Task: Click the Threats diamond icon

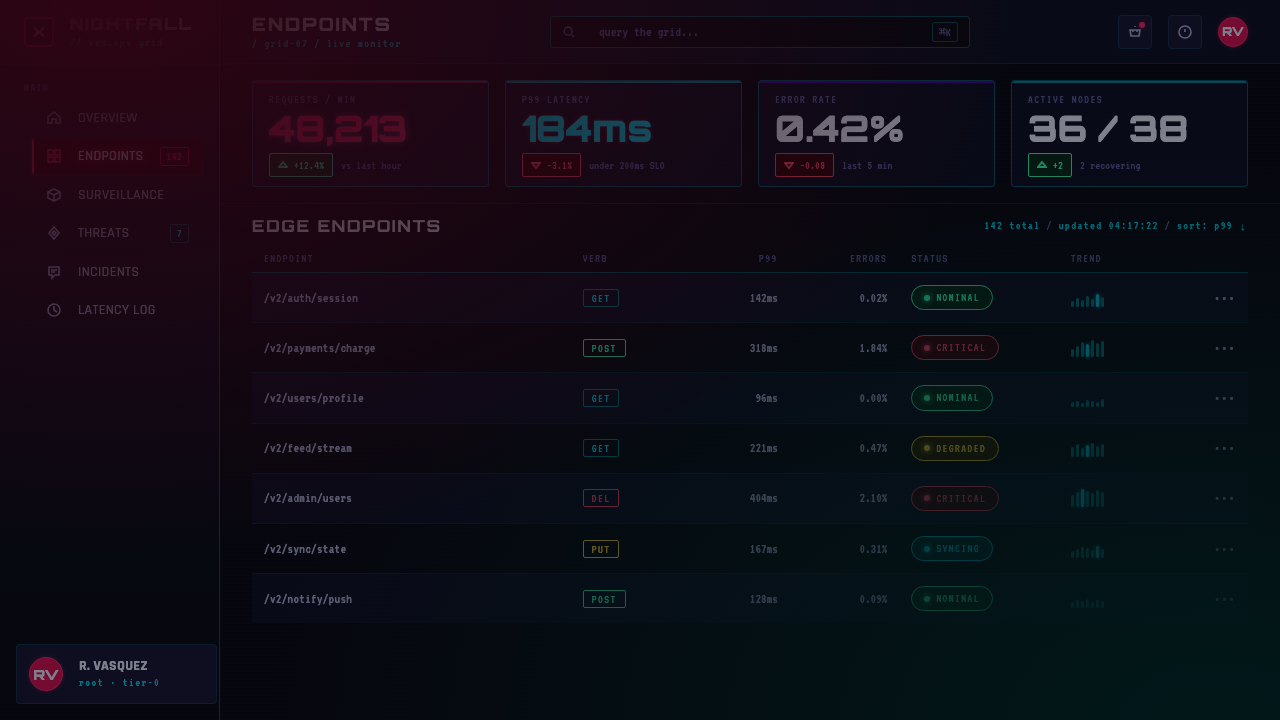Action: tap(54, 233)
